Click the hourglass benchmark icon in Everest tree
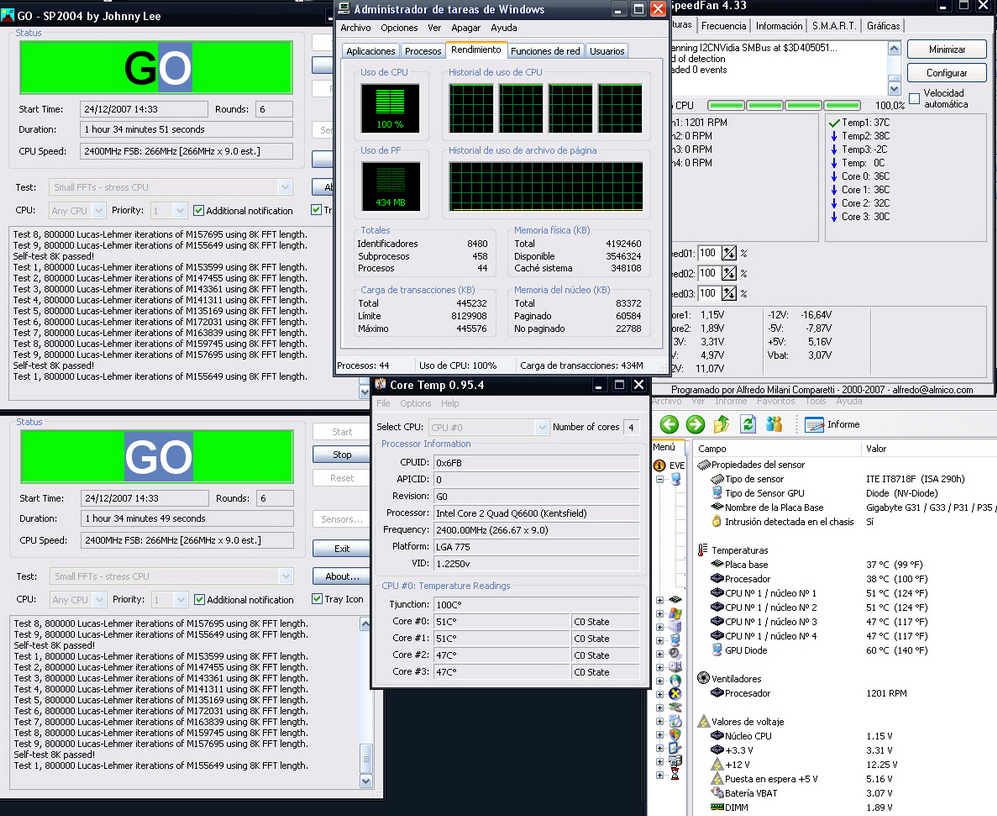The width and height of the screenshot is (997, 816). 675,774
